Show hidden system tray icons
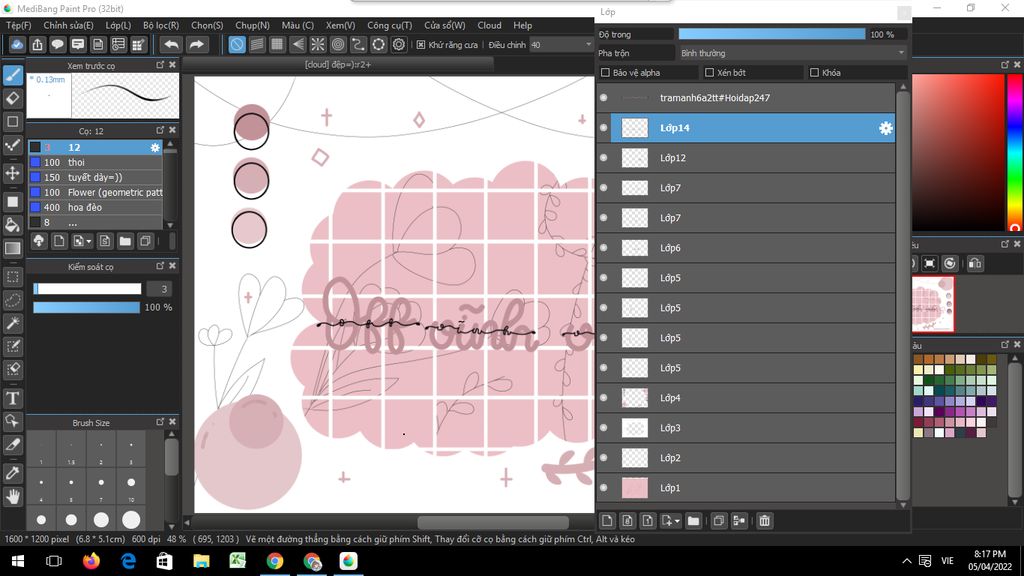 [x=906, y=561]
